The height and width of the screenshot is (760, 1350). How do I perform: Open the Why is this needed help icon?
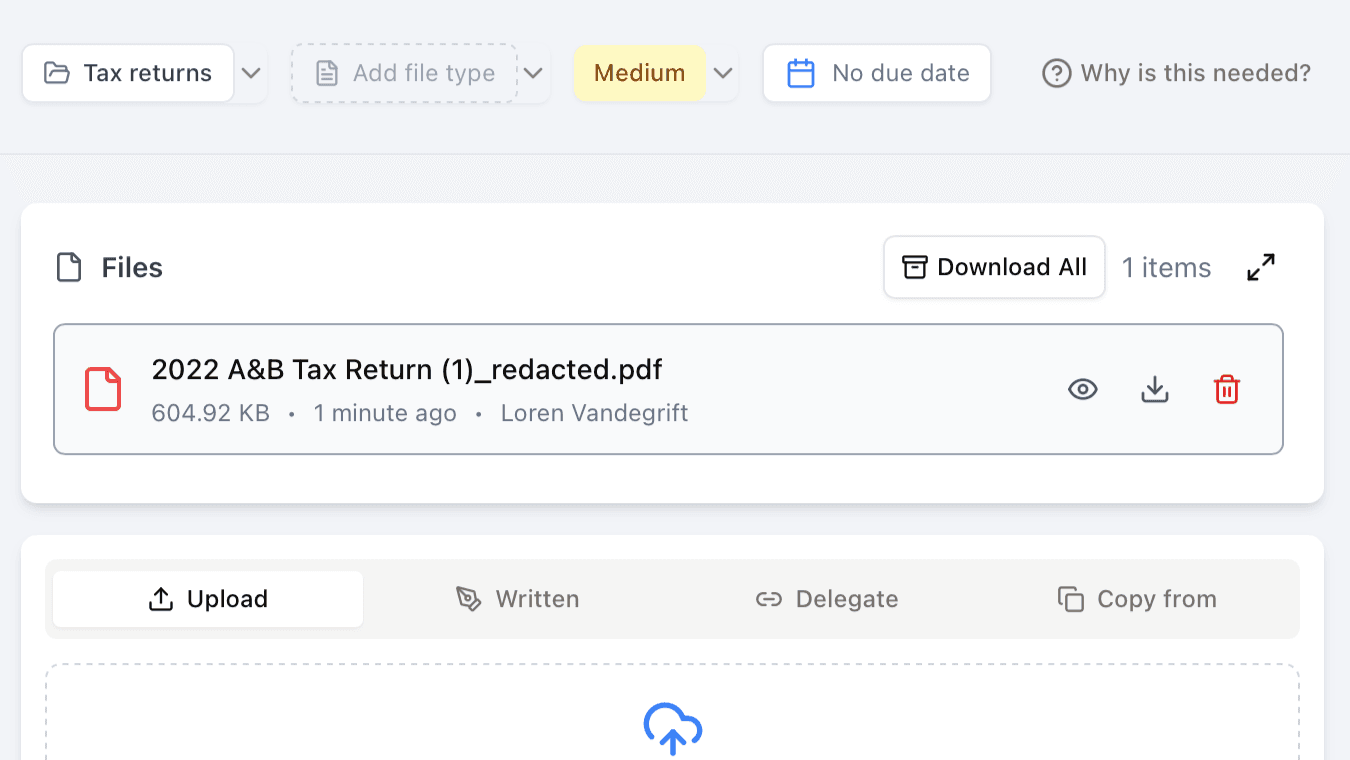point(1056,72)
